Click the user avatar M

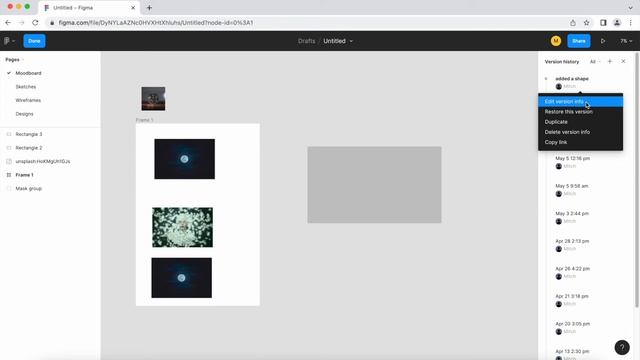(556, 41)
